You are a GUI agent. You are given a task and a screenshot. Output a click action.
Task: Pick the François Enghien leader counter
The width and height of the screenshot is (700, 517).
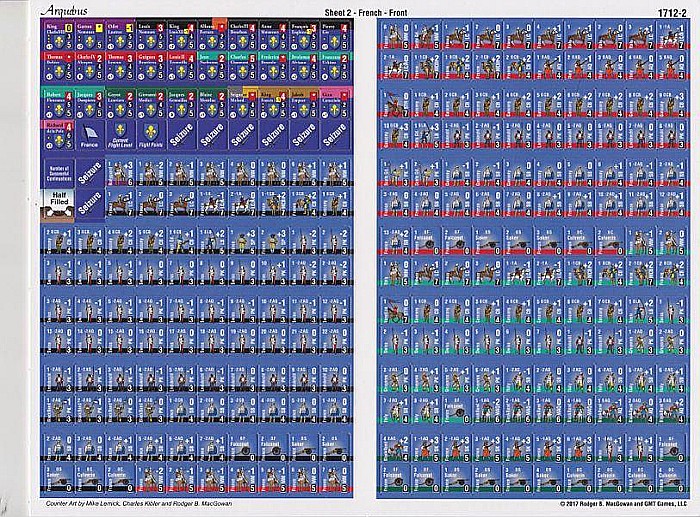click(x=304, y=35)
